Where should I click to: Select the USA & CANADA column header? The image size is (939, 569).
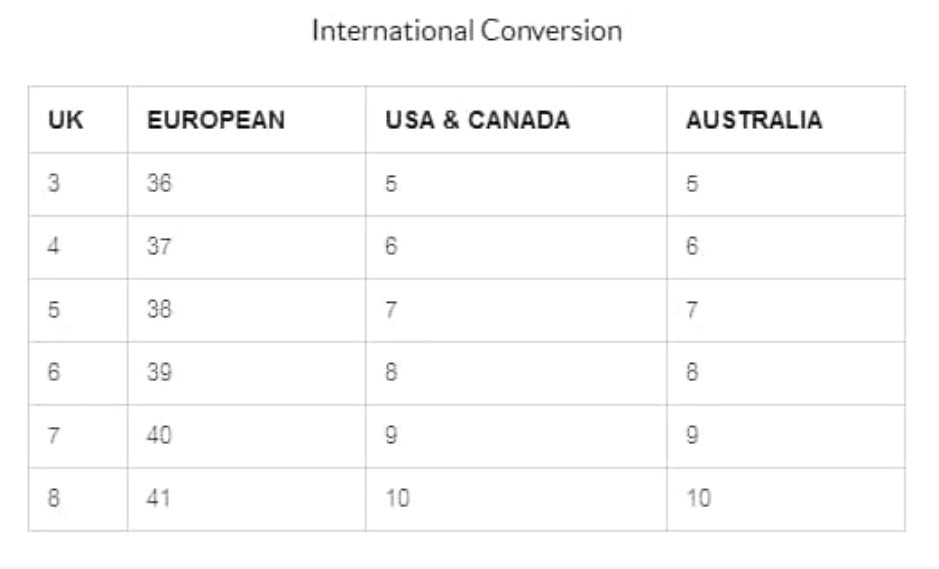516,120
